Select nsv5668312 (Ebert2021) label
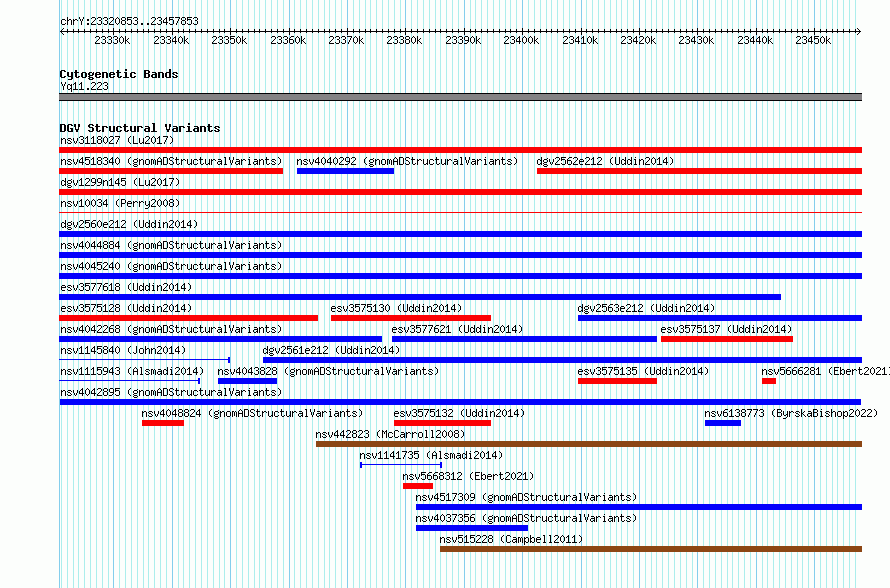The image size is (890, 588). (x=468, y=476)
